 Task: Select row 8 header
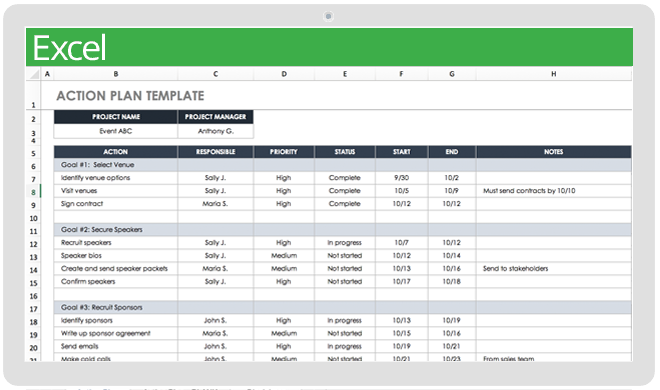[33, 192]
